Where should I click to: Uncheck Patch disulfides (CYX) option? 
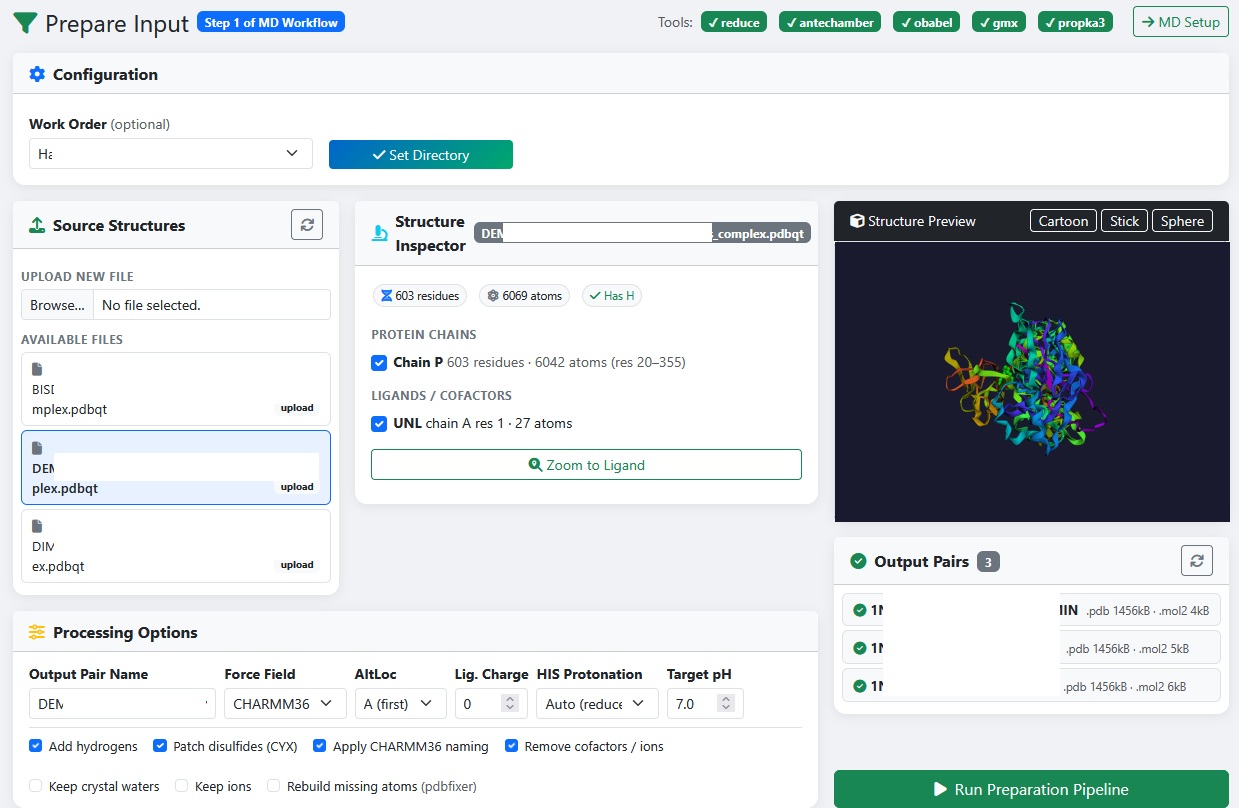pos(160,746)
